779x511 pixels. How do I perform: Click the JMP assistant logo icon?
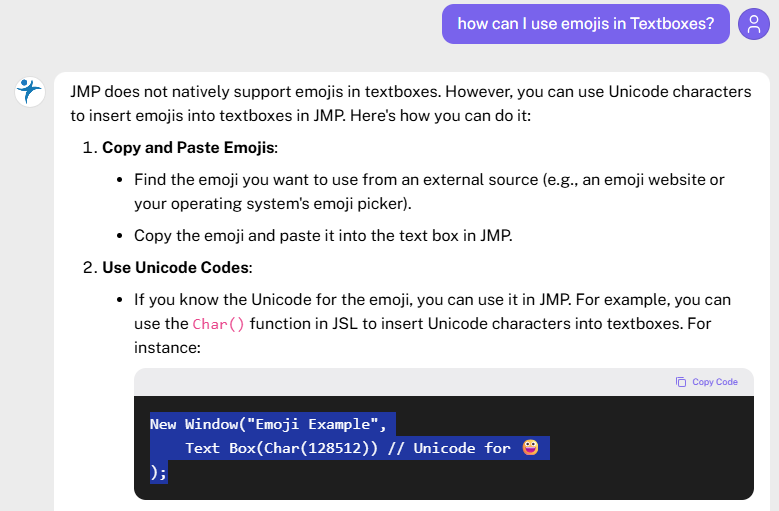(x=29, y=91)
